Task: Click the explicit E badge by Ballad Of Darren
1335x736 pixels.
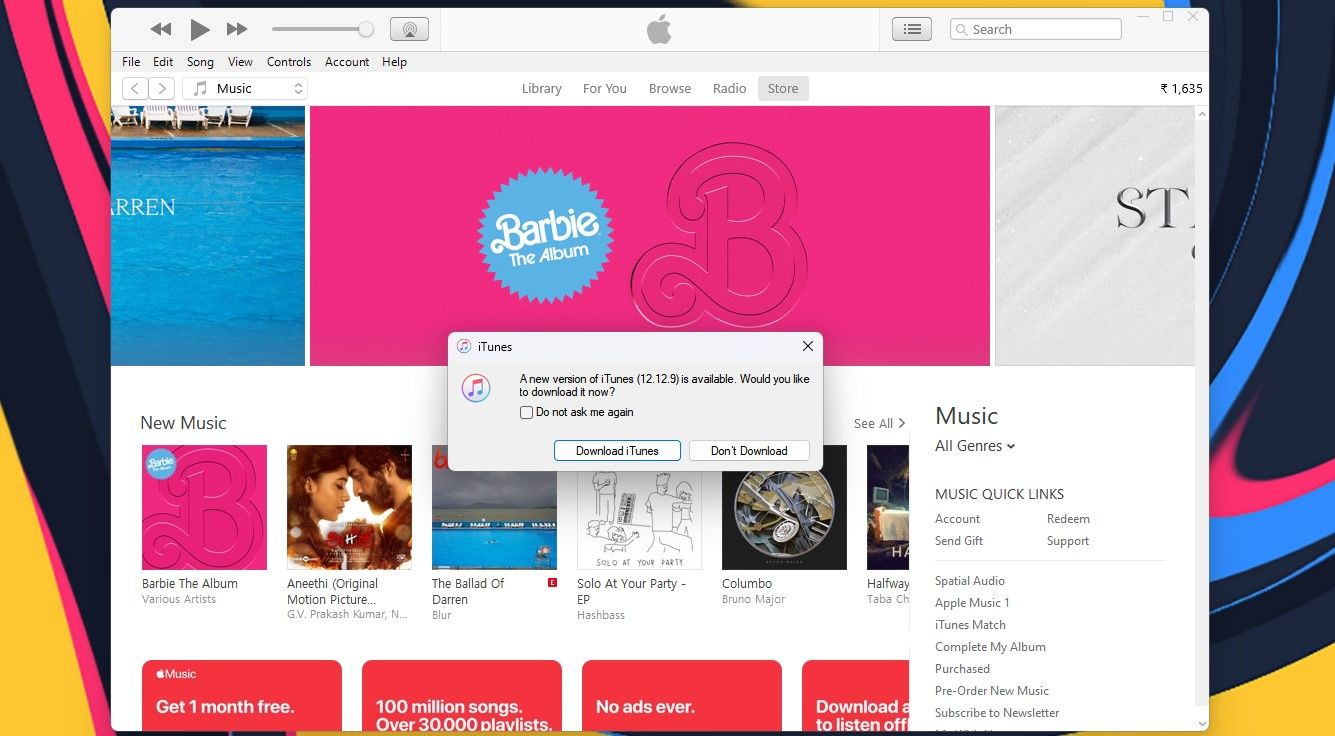Action: 552,583
